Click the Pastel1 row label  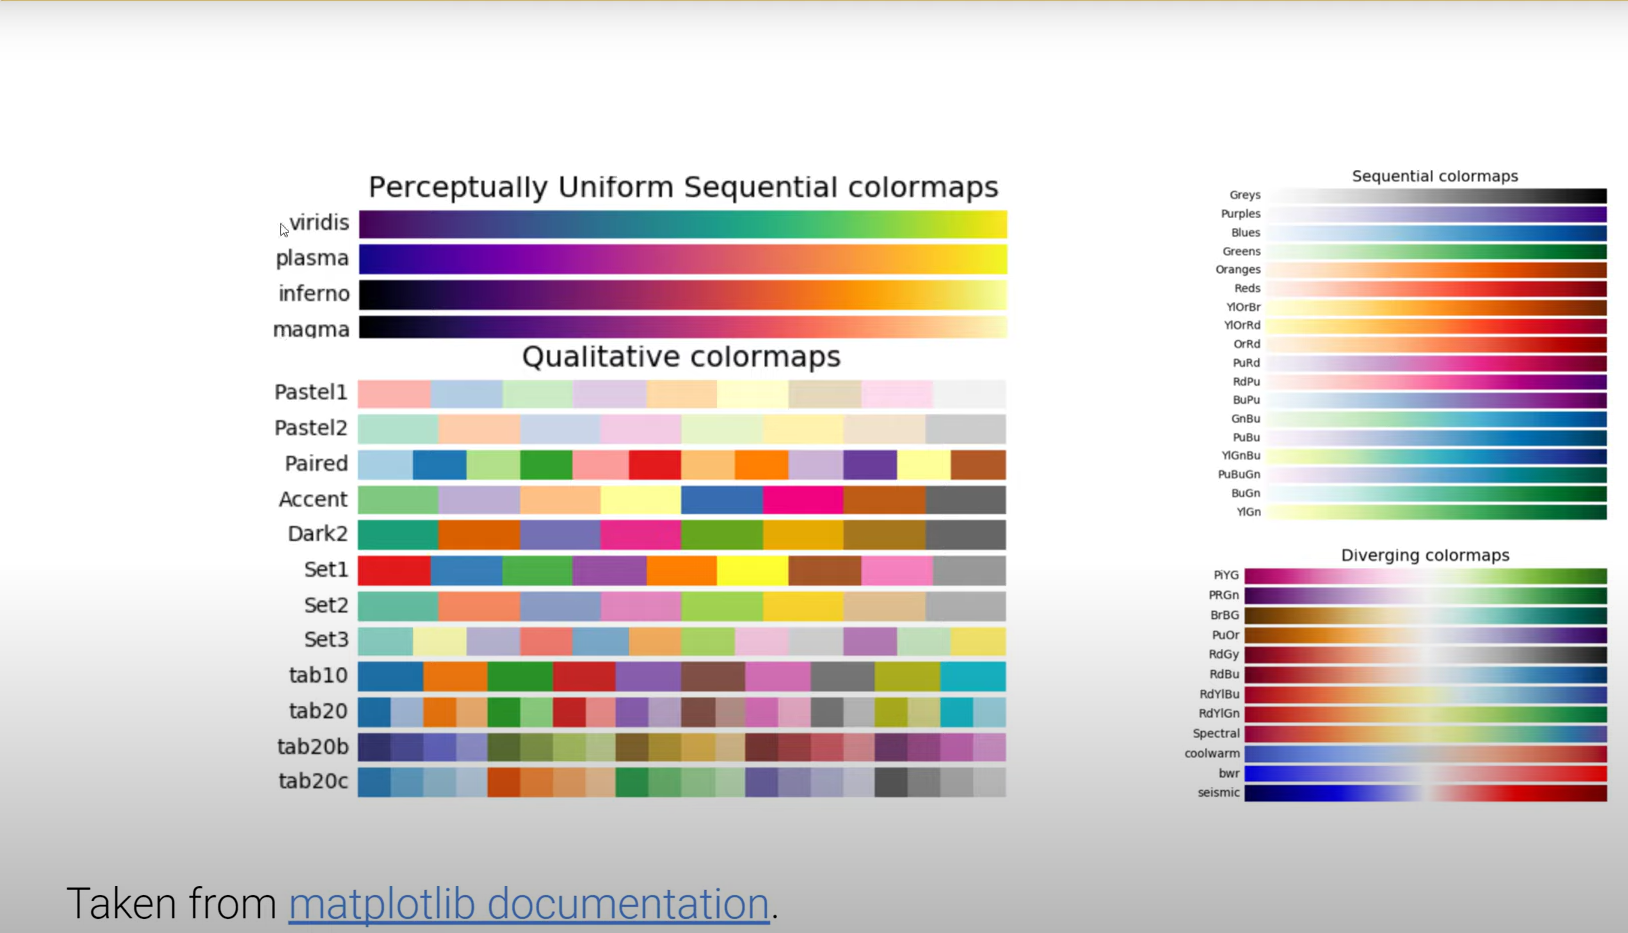click(310, 392)
